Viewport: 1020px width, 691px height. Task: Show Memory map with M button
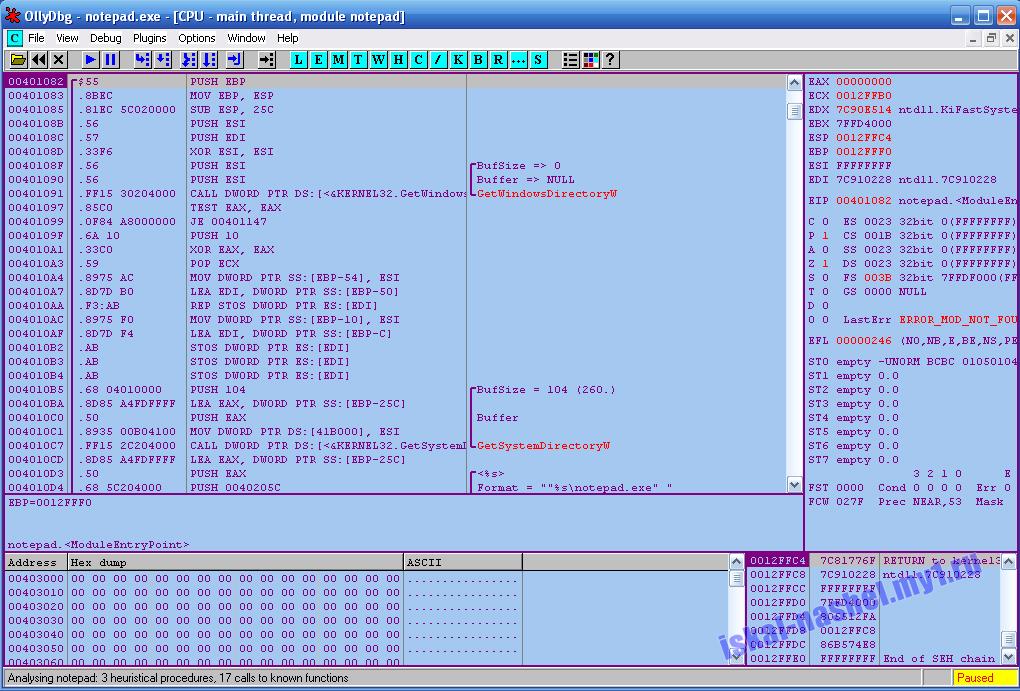coord(338,60)
